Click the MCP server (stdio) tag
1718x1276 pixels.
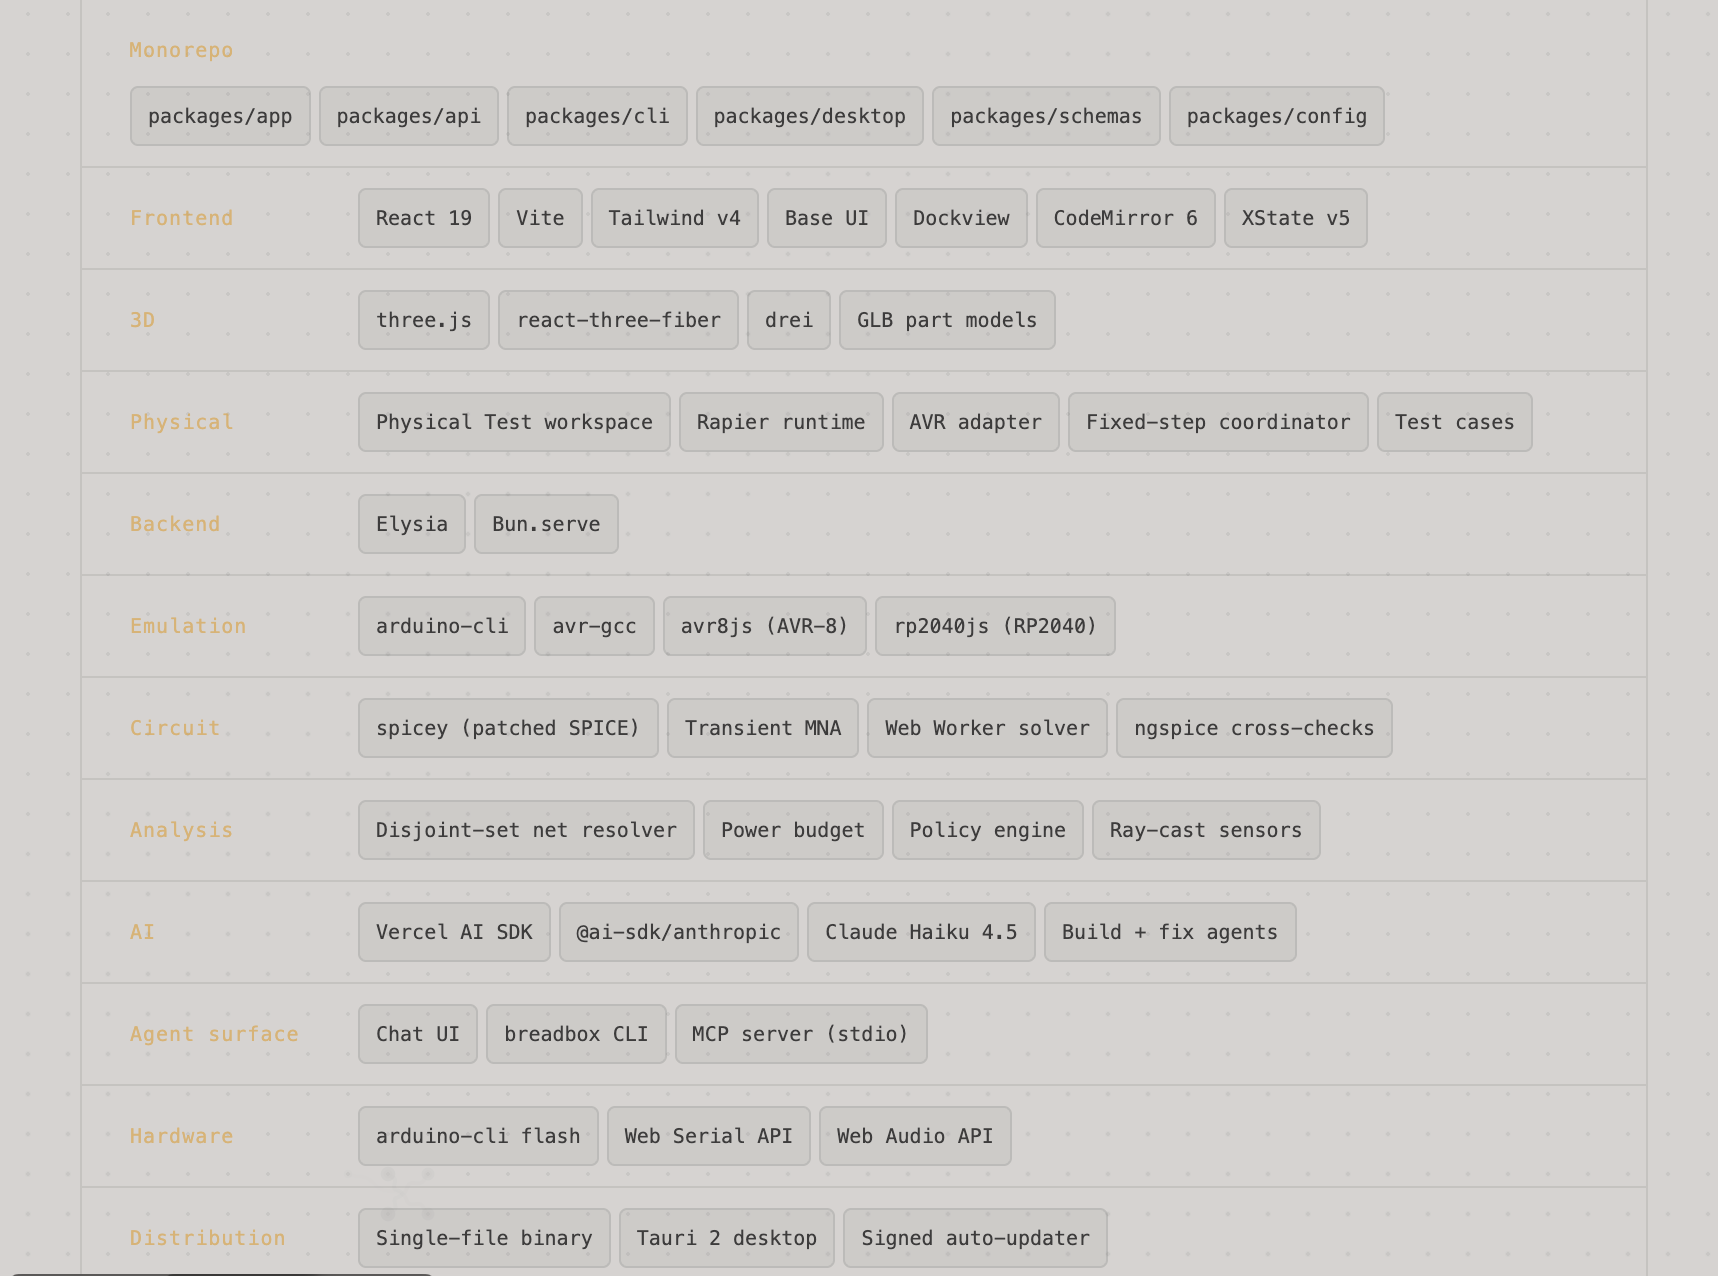point(801,1034)
